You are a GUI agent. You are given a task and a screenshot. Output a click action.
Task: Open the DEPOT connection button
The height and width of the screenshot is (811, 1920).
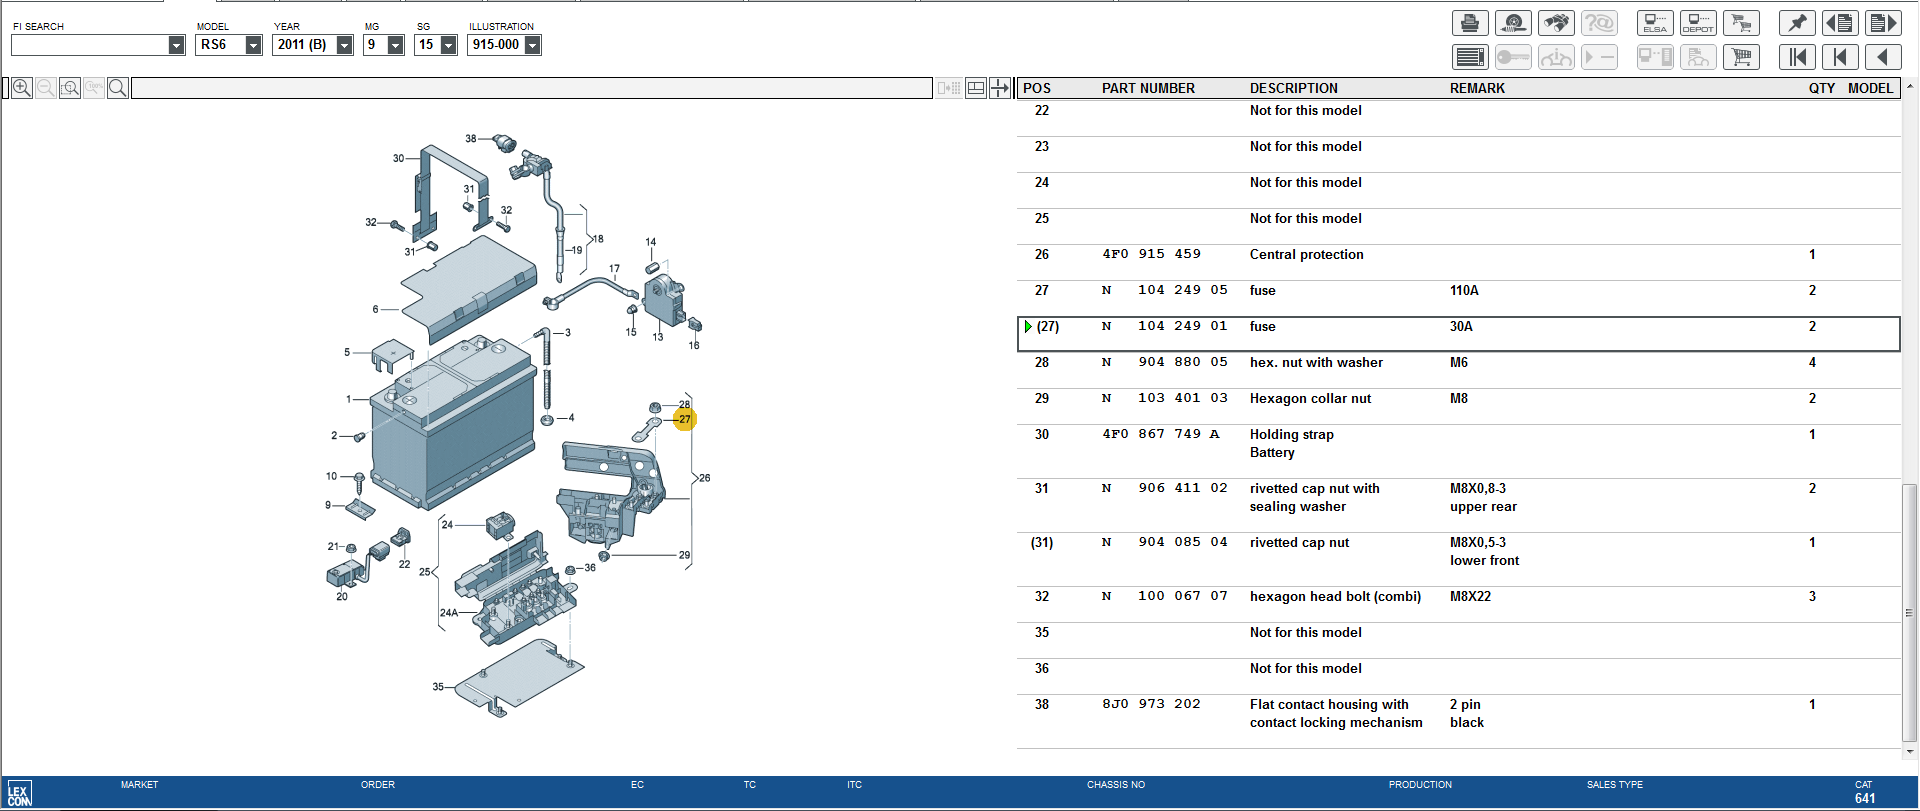(x=1698, y=23)
